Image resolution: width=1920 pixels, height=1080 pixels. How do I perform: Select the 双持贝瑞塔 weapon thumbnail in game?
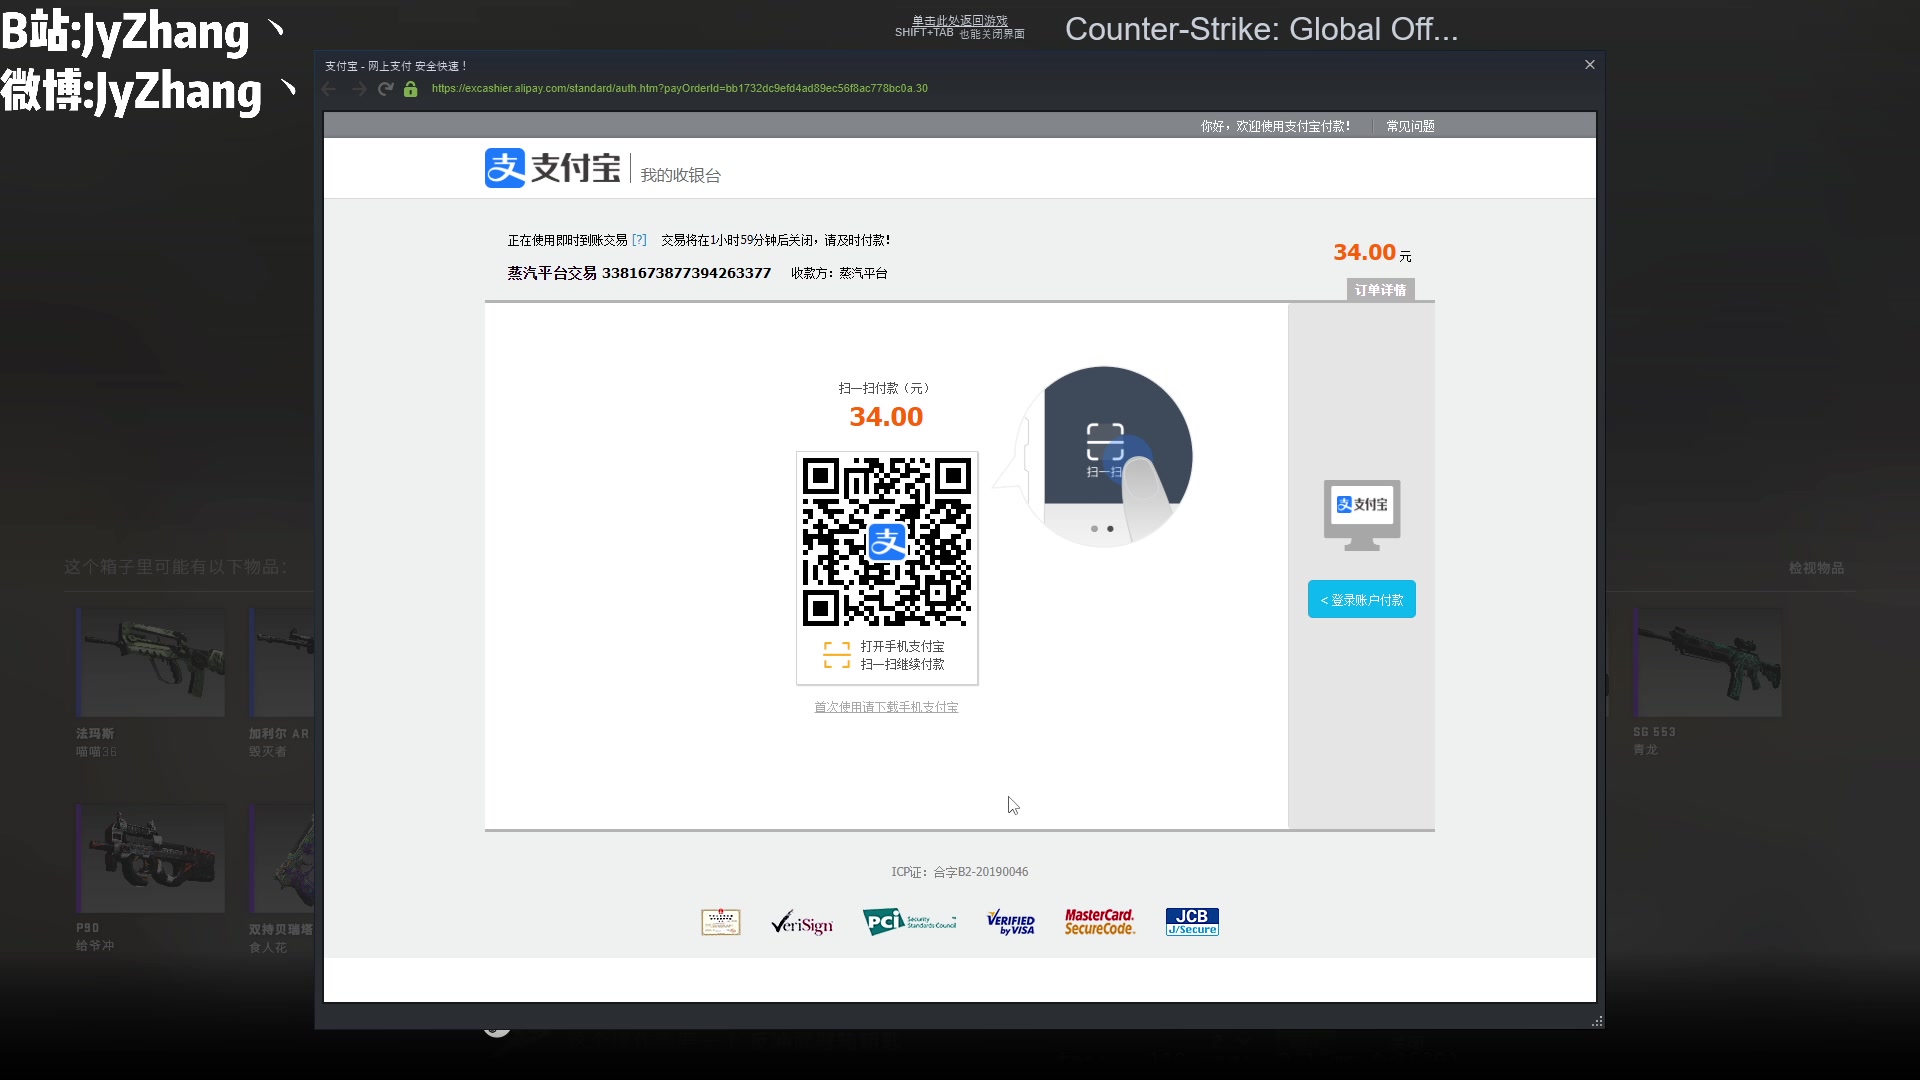click(x=282, y=858)
